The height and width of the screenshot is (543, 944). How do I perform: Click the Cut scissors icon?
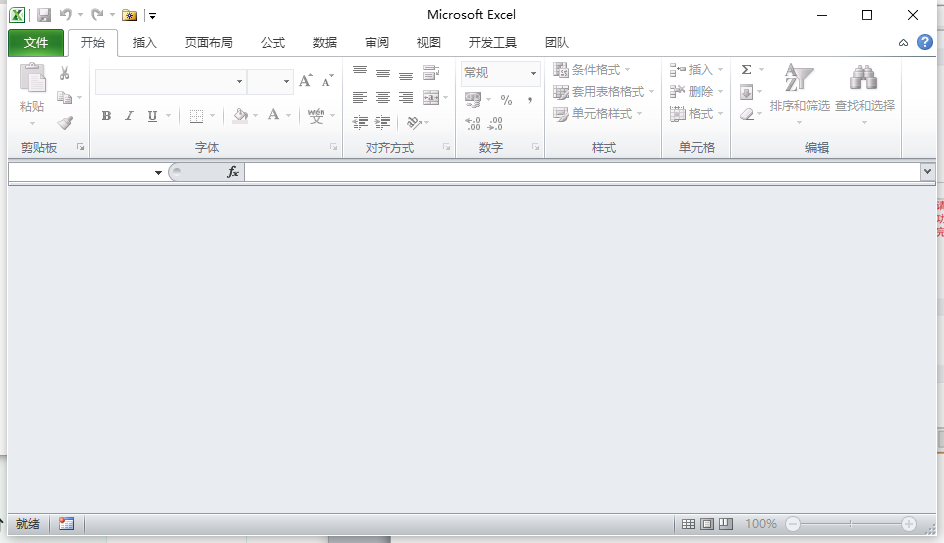pos(64,73)
